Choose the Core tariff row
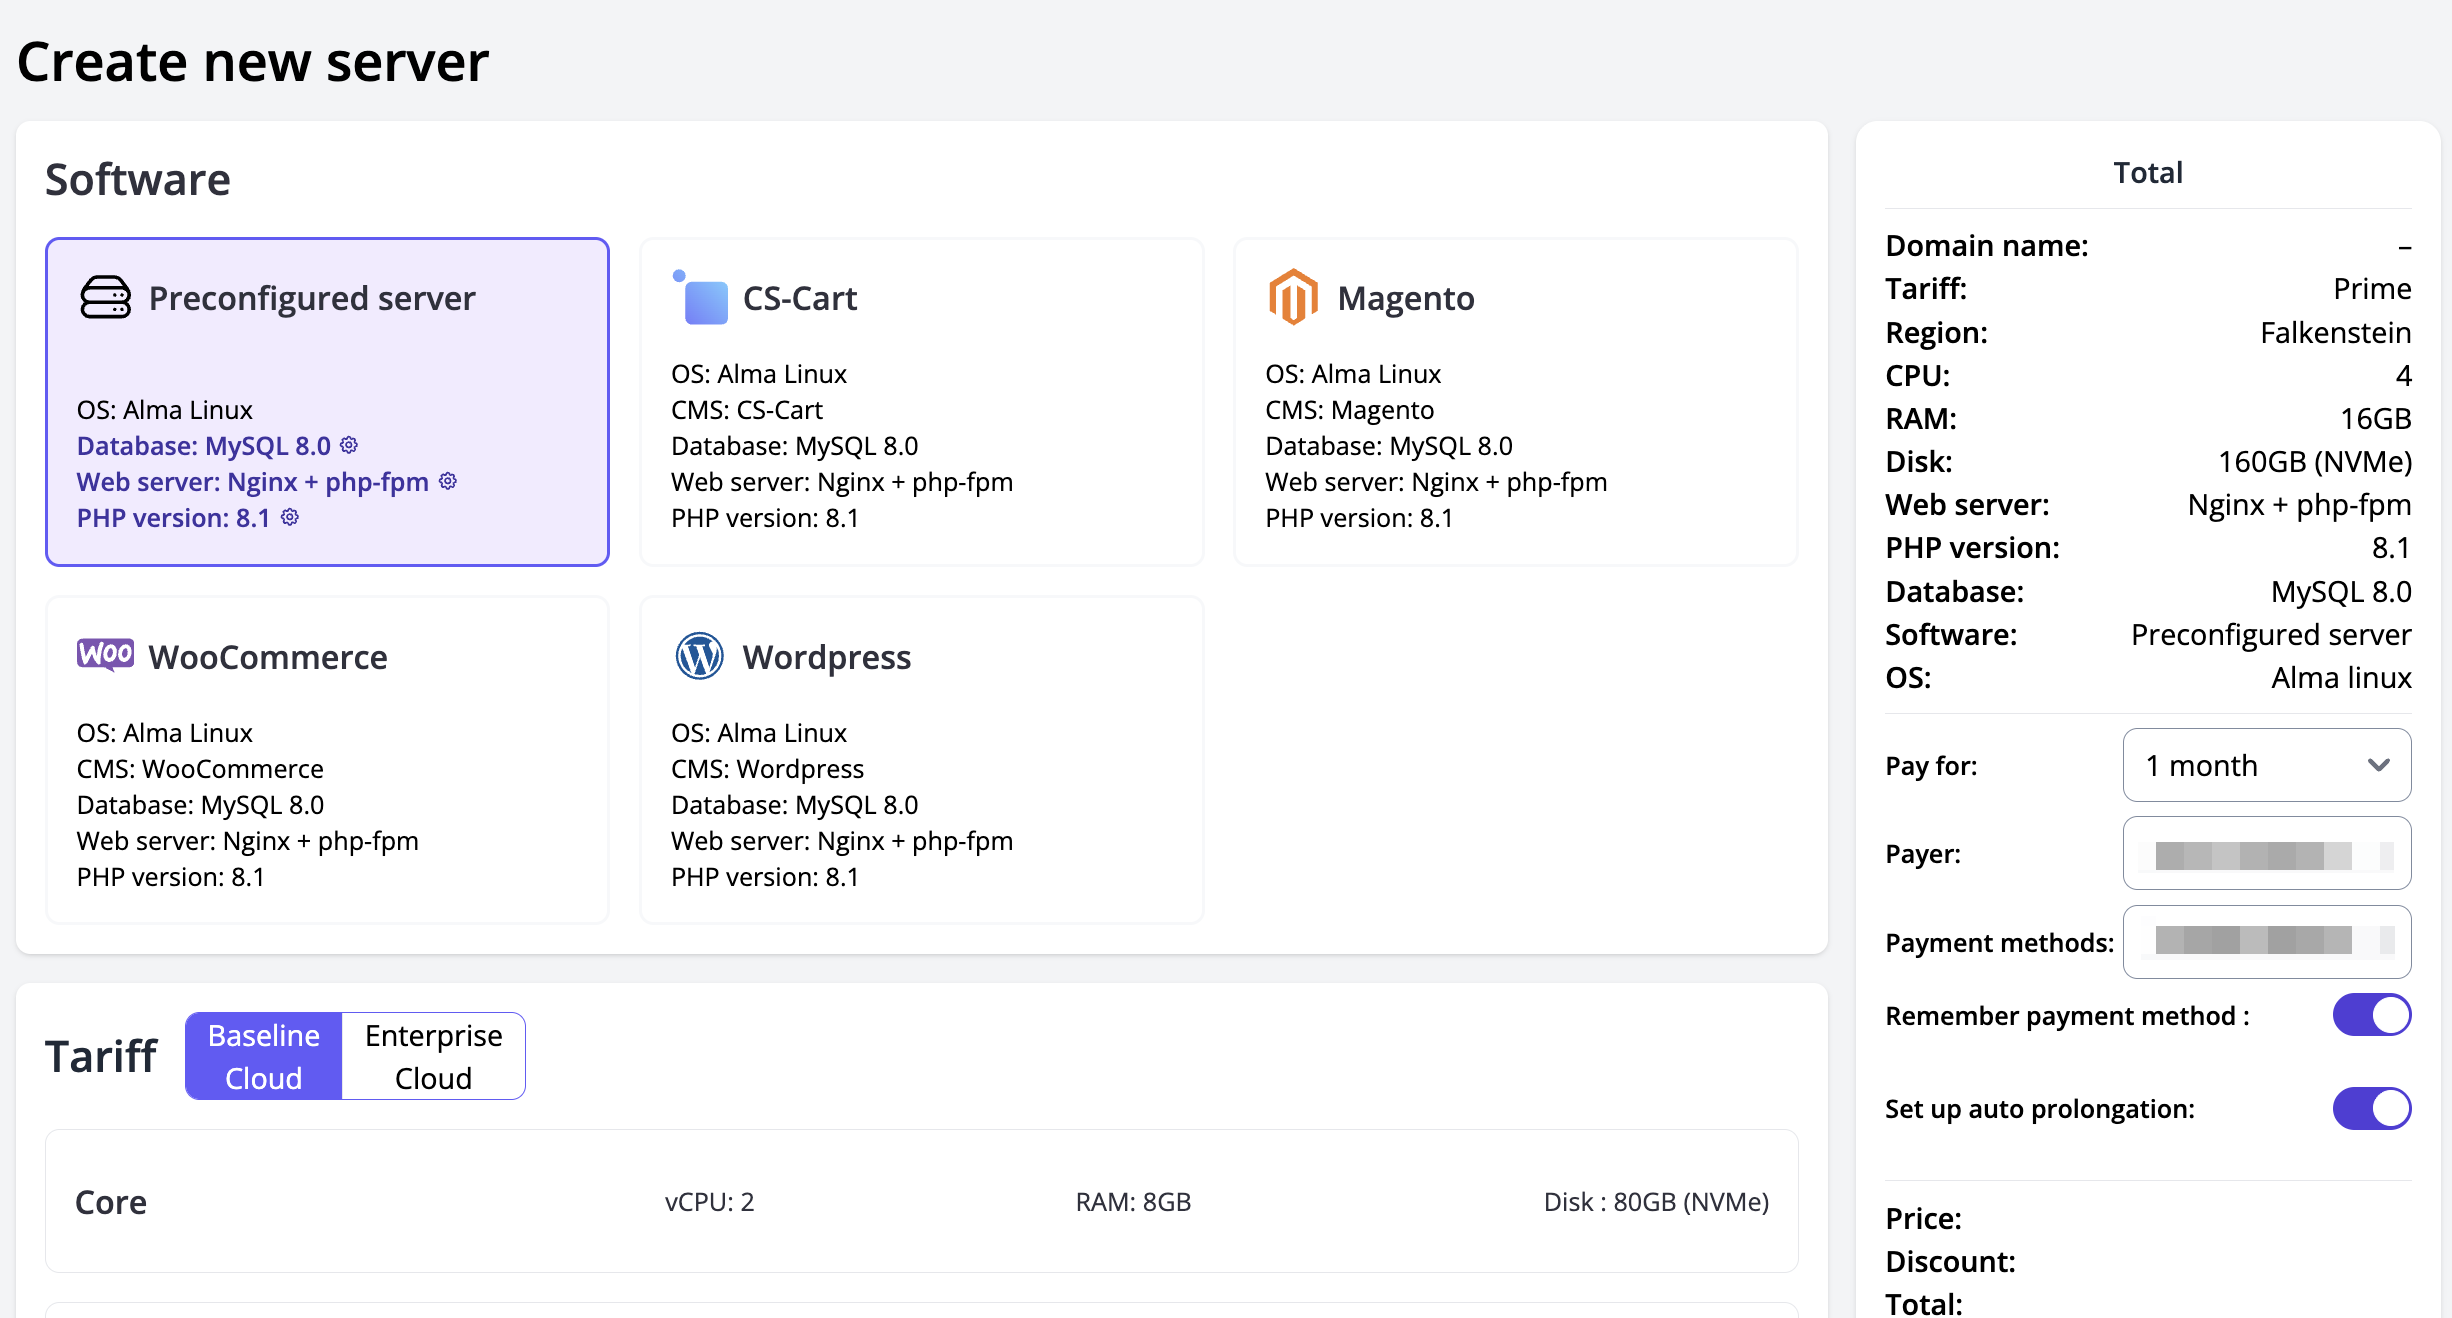This screenshot has width=2452, height=1318. [920, 1201]
